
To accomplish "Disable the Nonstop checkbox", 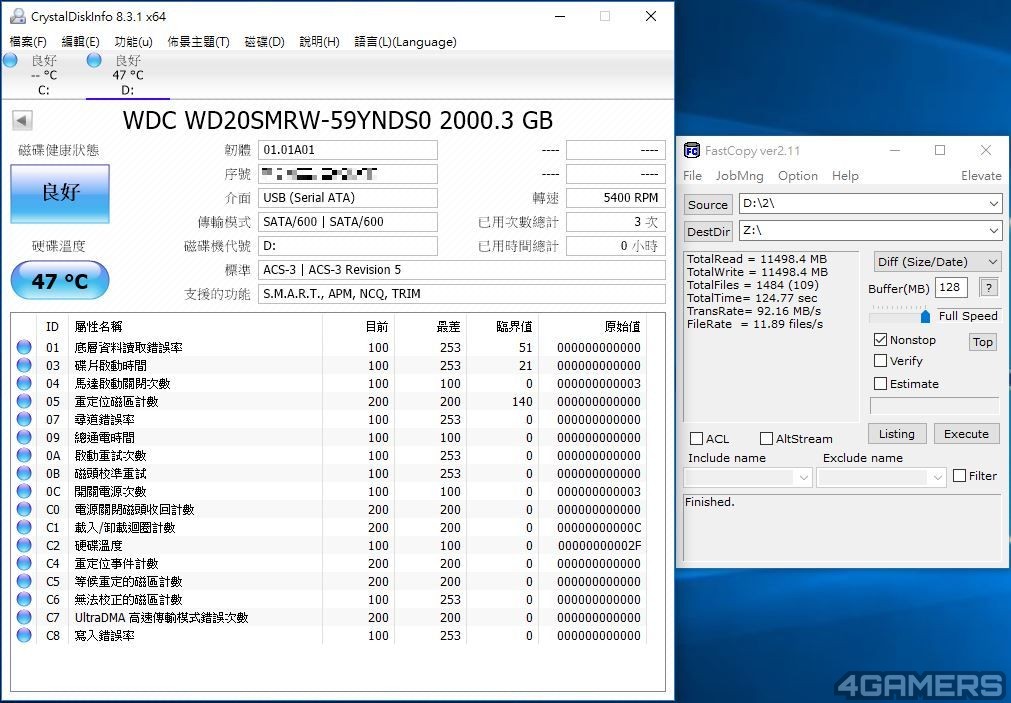I will (x=880, y=340).
